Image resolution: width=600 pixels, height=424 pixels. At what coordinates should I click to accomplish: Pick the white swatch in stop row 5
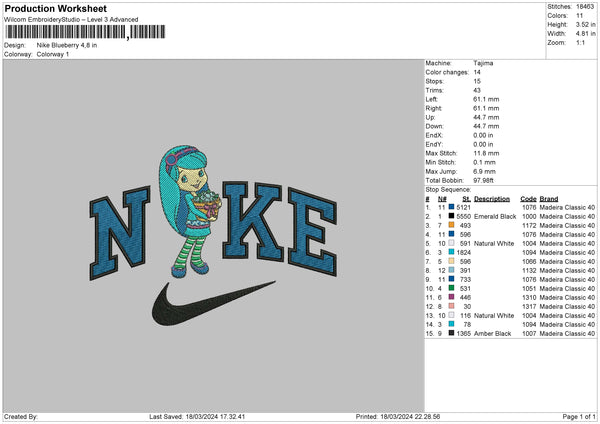pyautogui.click(x=451, y=243)
